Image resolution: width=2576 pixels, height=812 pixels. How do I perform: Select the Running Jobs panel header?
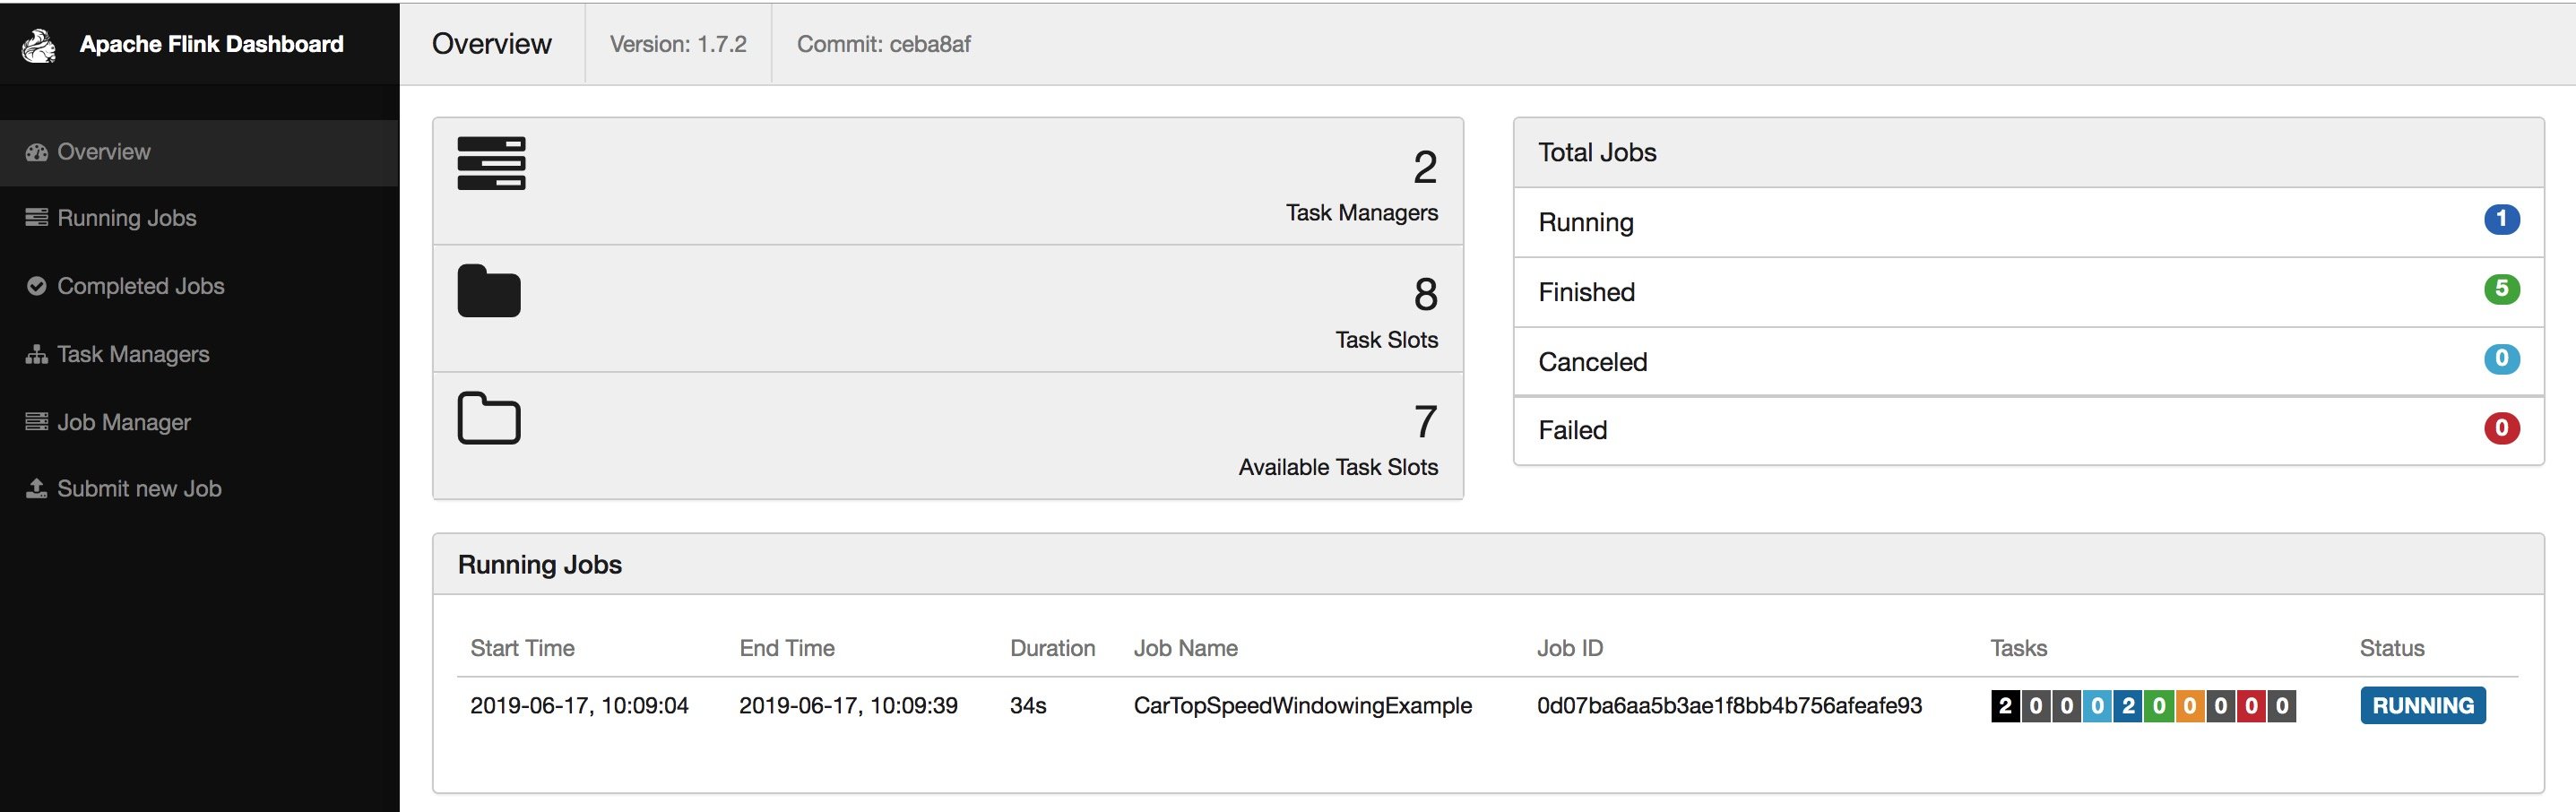pos(540,563)
